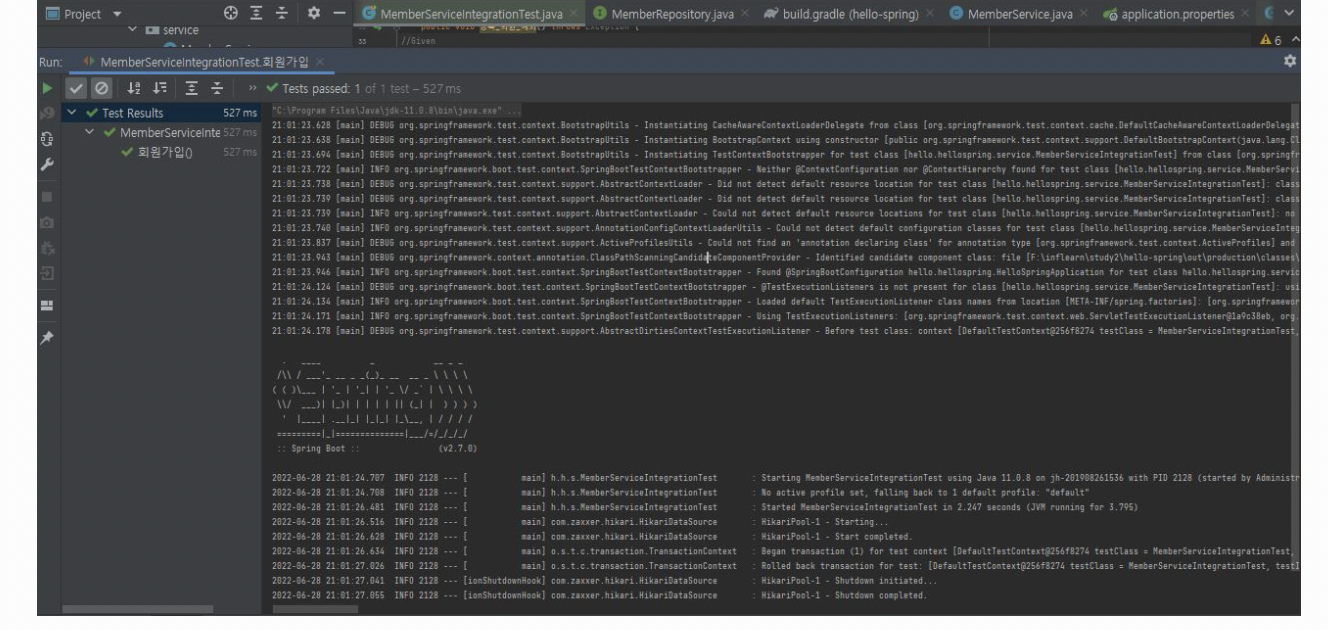Select the 회원가입() test row

pos(161,152)
